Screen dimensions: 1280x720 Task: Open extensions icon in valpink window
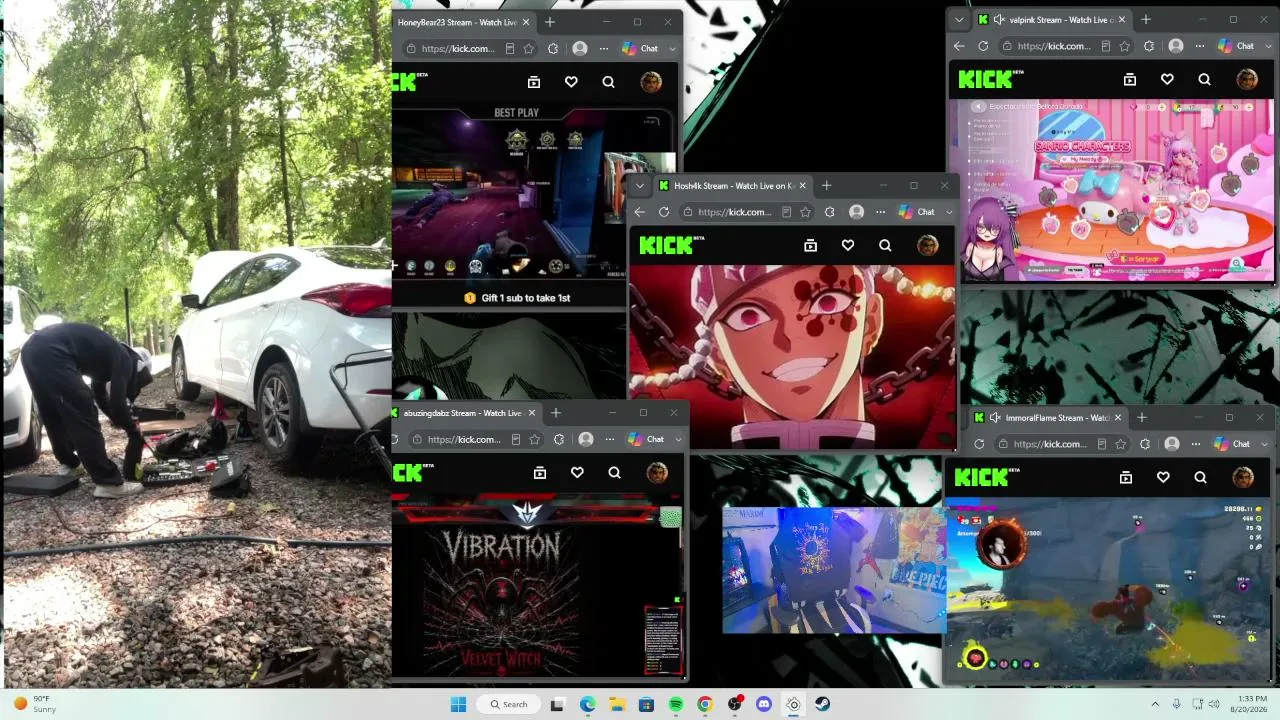(x=1148, y=46)
